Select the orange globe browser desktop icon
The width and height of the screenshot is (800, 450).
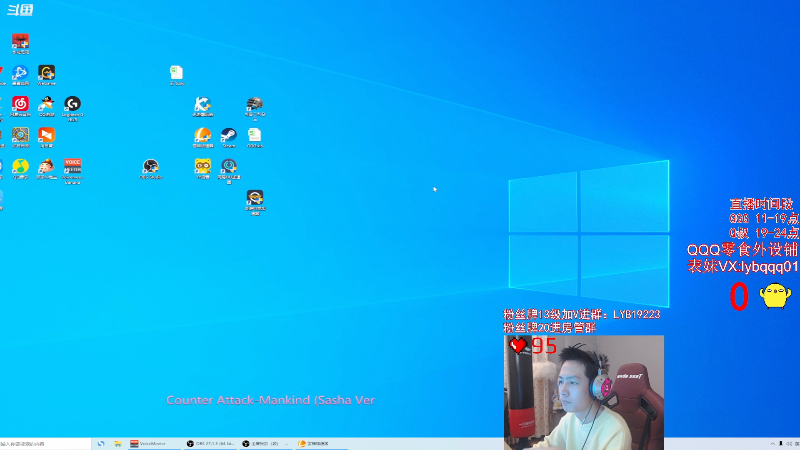click(203, 137)
